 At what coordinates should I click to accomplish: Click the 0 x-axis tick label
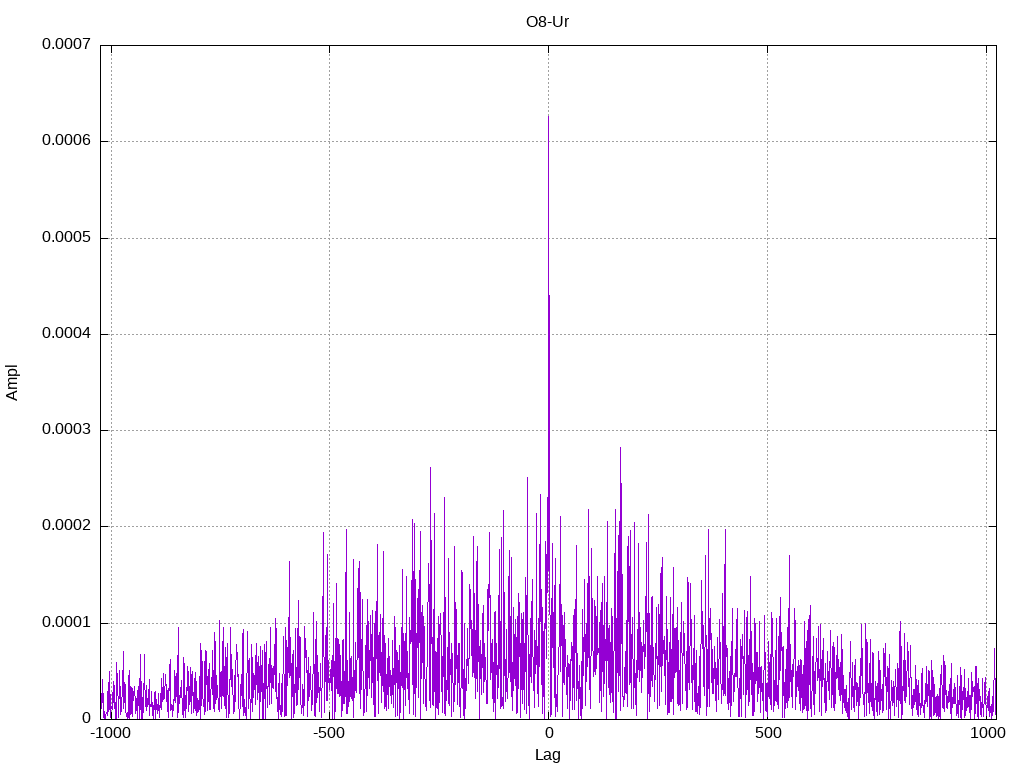(x=549, y=733)
